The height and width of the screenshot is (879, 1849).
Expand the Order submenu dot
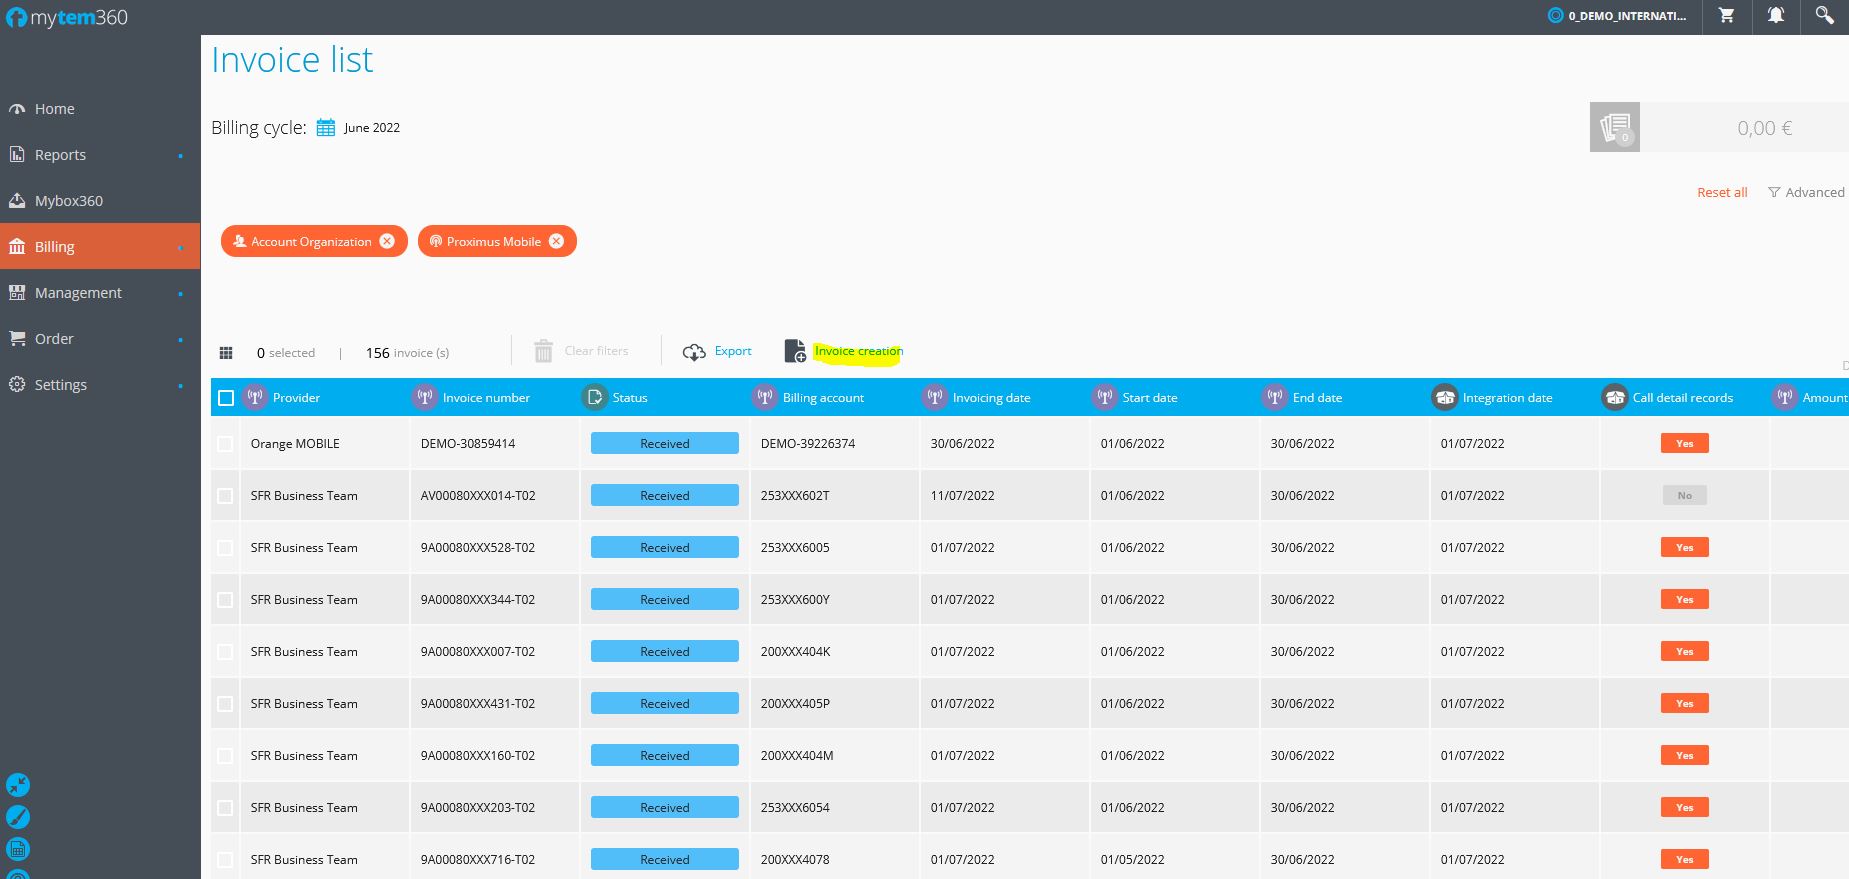[x=180, y=340]
